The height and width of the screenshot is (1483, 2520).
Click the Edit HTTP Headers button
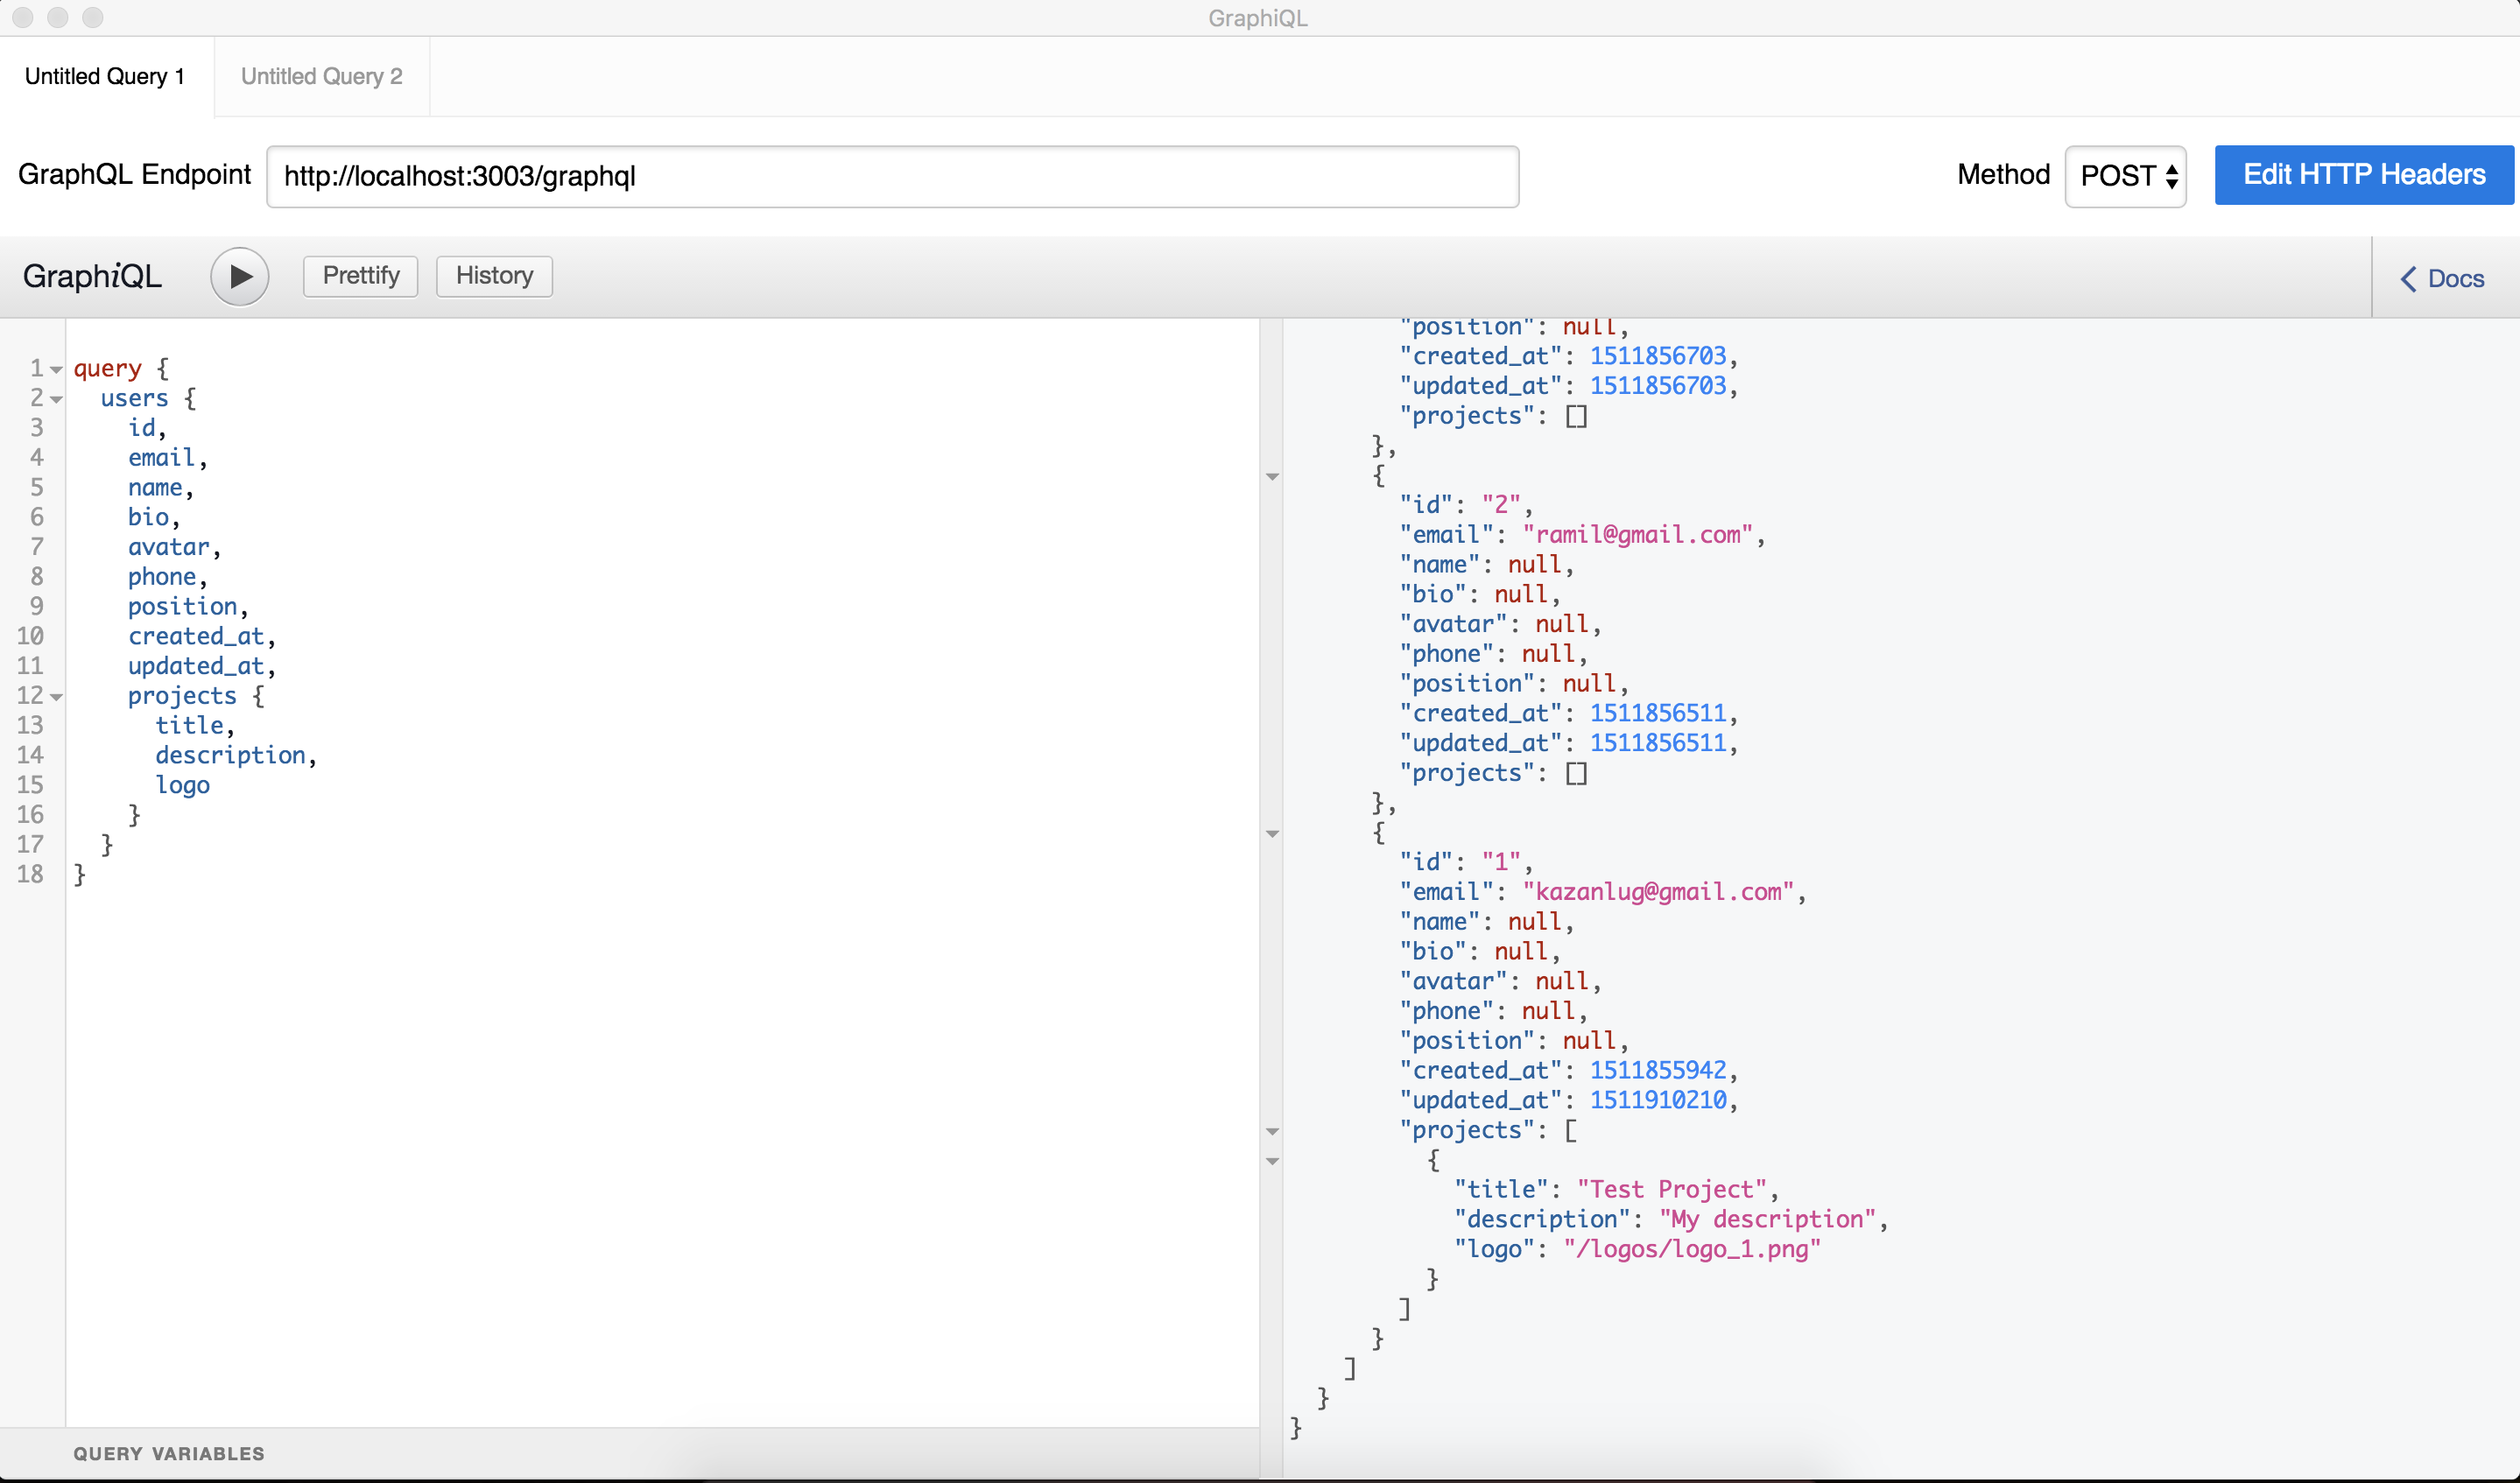pos(2363,175)
